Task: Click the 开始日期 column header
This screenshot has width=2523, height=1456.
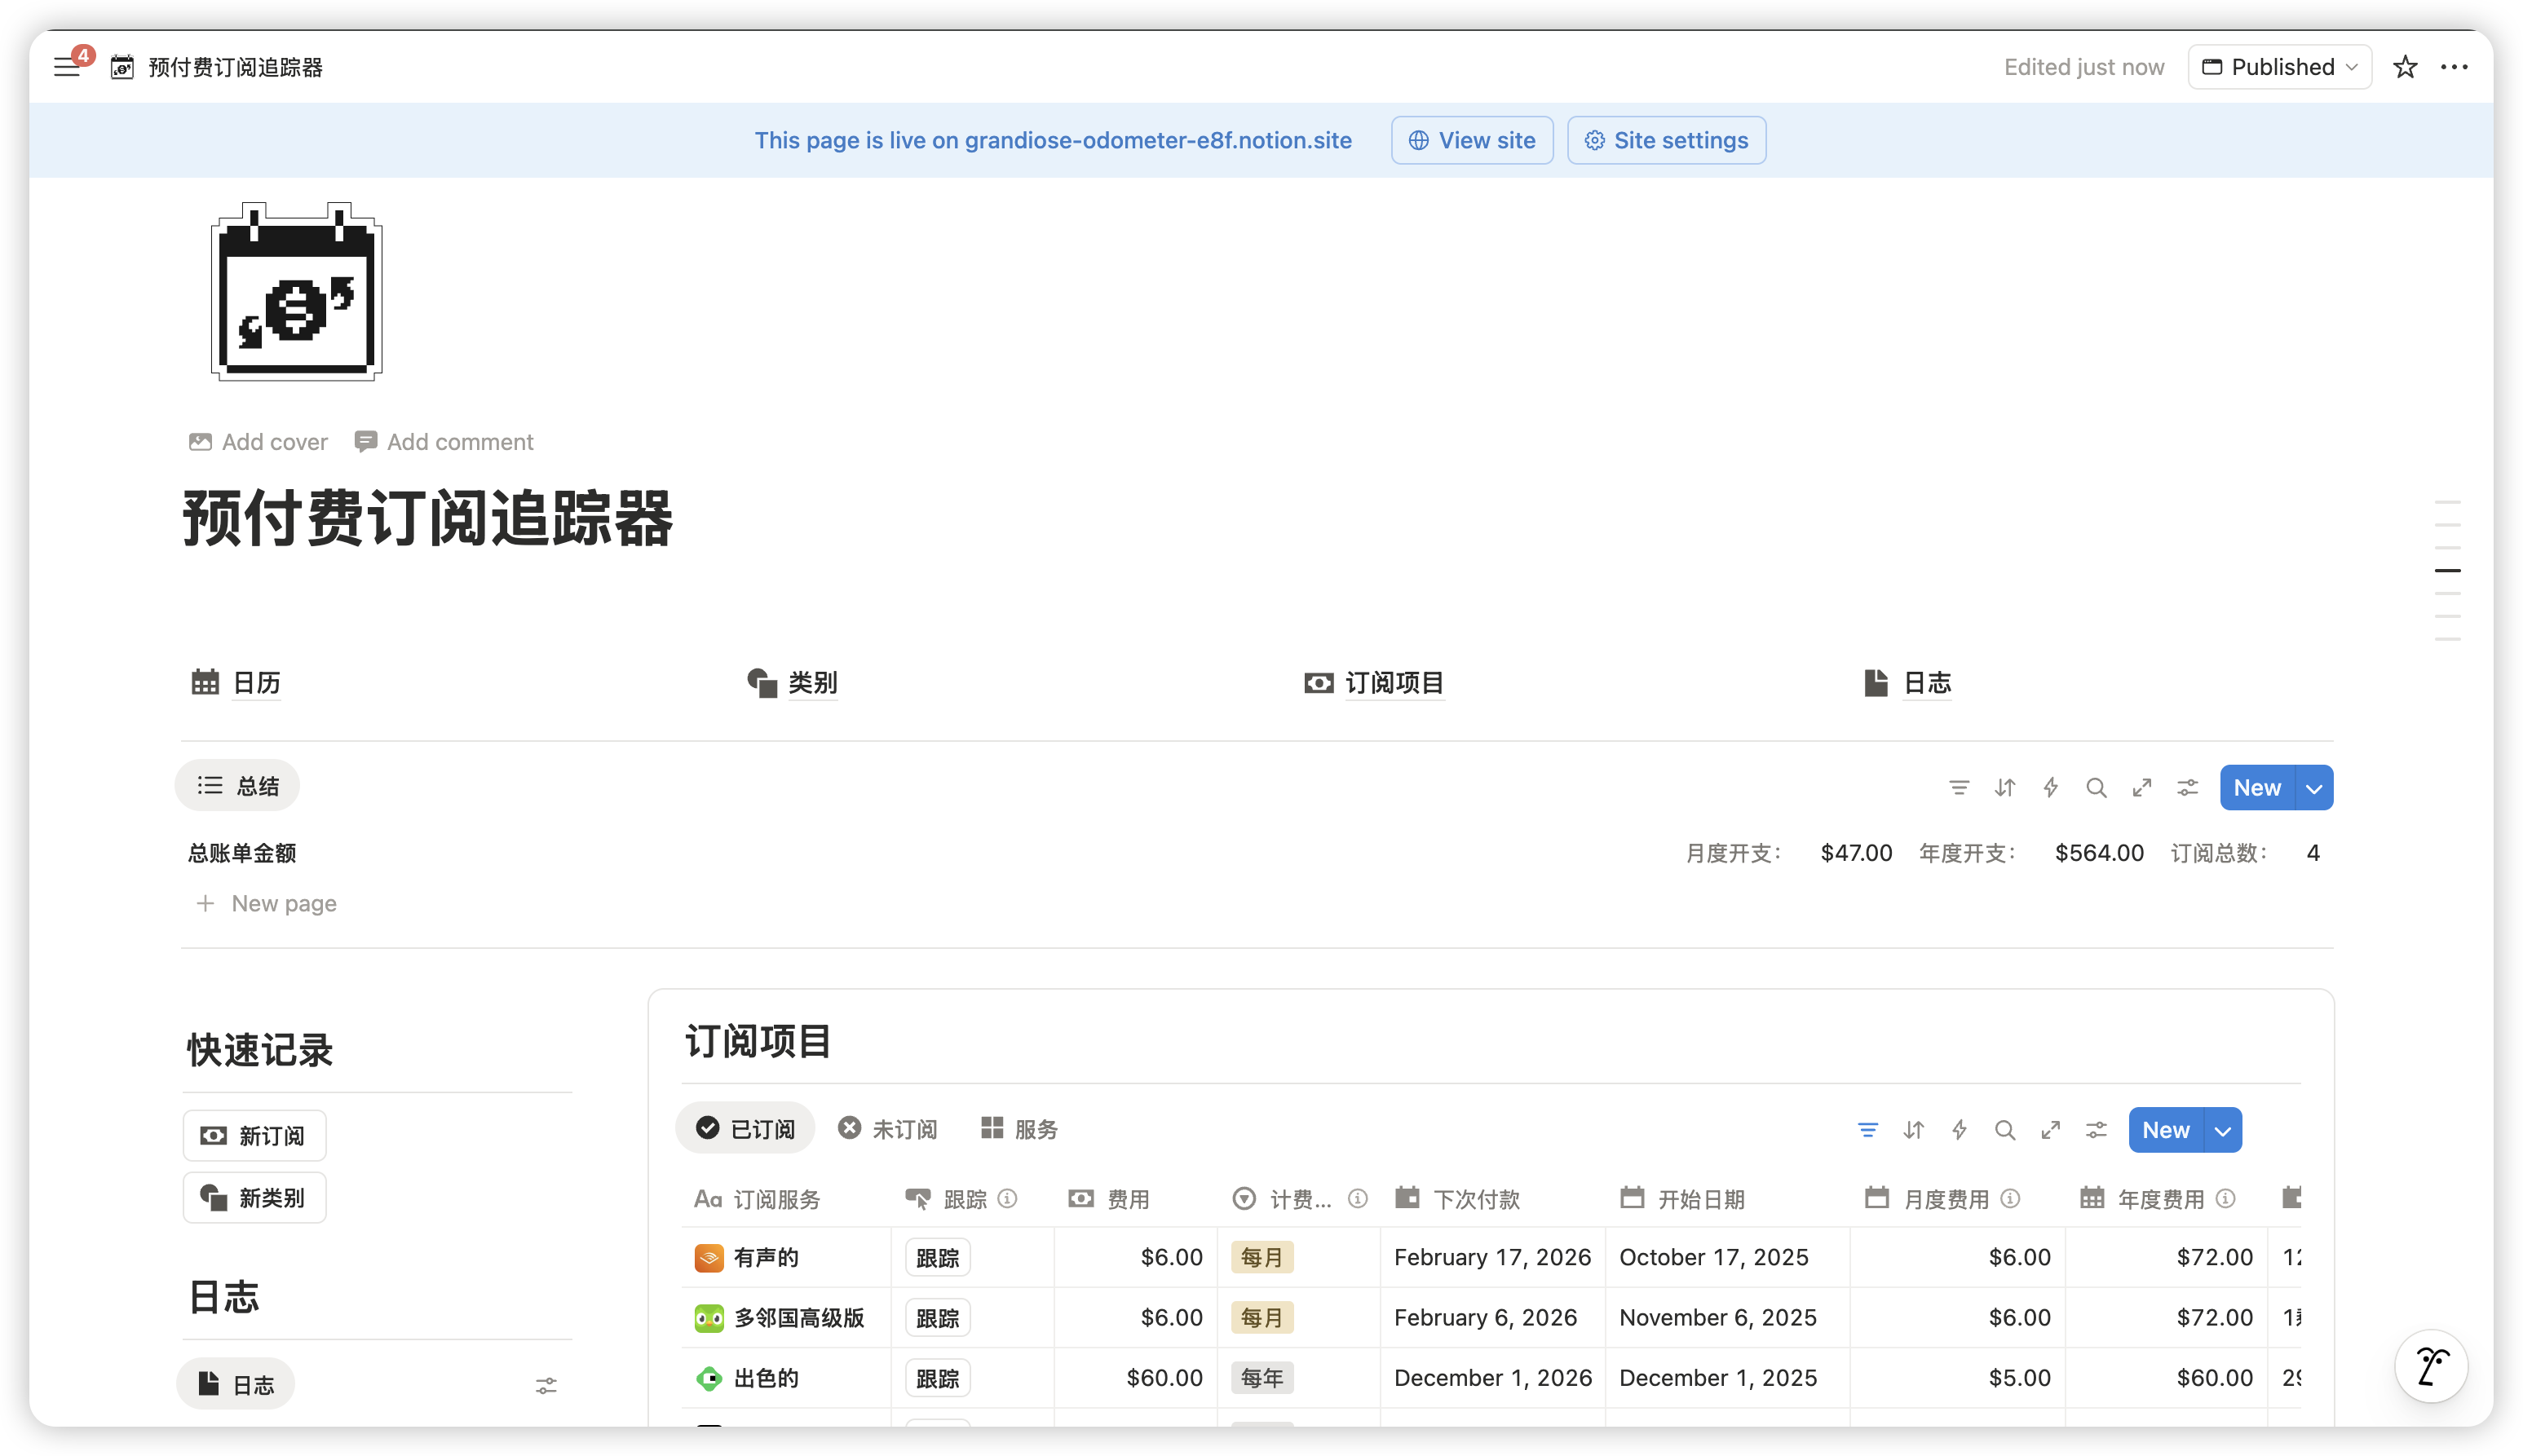Action: (1727, 1199)
